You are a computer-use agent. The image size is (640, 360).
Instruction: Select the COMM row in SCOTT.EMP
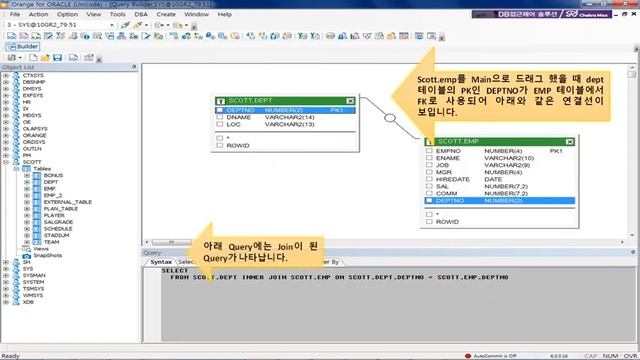[x=500, y=193]
